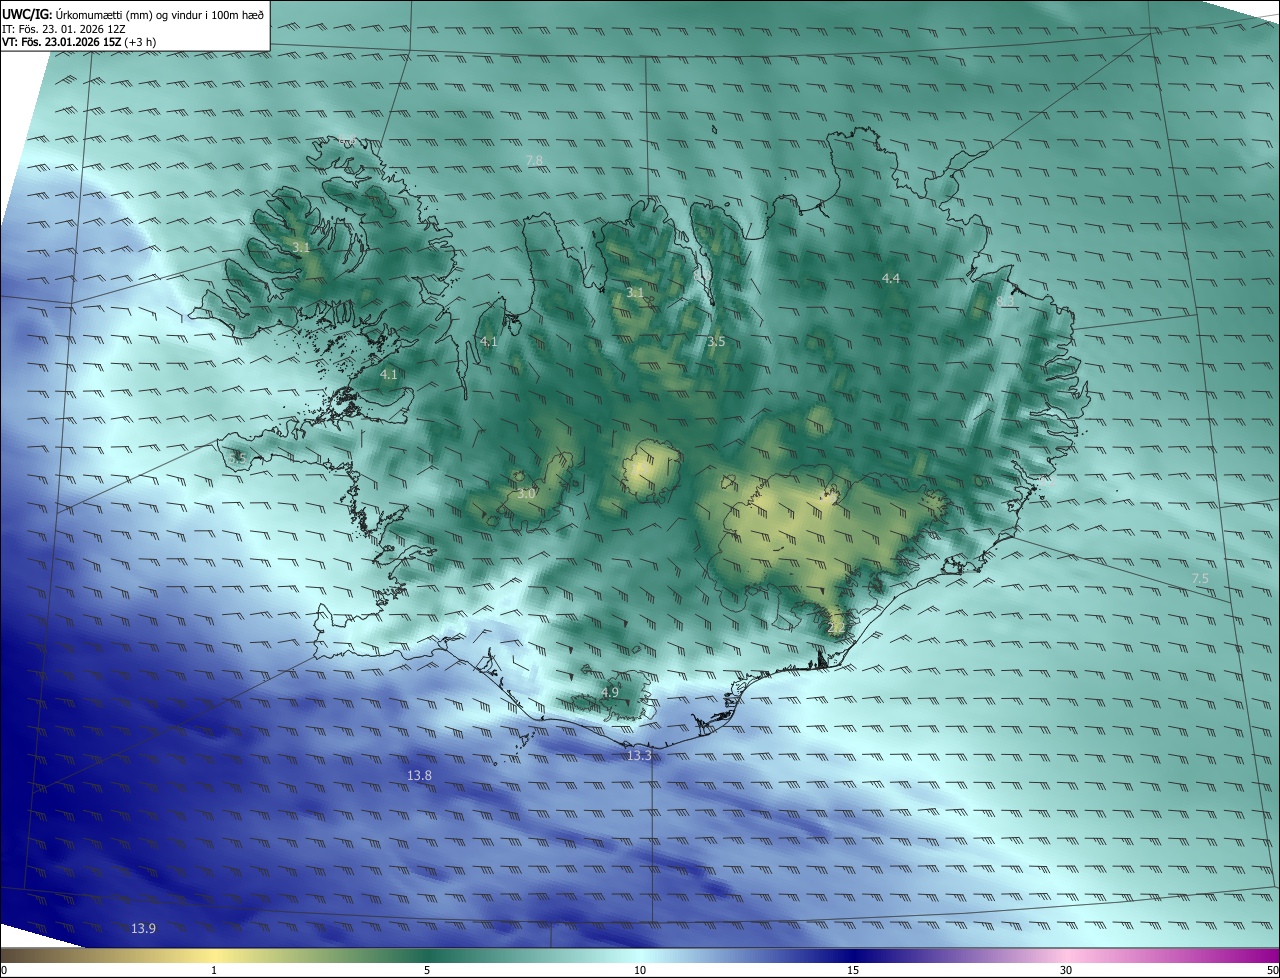
Task: Click the 3.1 value over the Westfjords peninsula
Action: (x=301, y=246)
